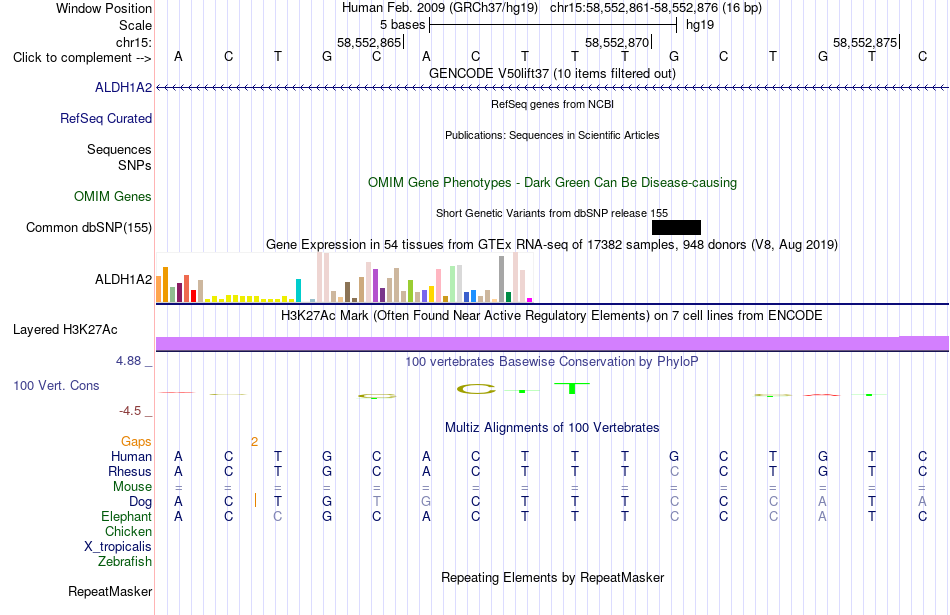This screenshot has width=950, height=615.
Task: Open the ALDH1A2 GENCODE gene label
Action: pyautogui.click(x=124, y=87)
